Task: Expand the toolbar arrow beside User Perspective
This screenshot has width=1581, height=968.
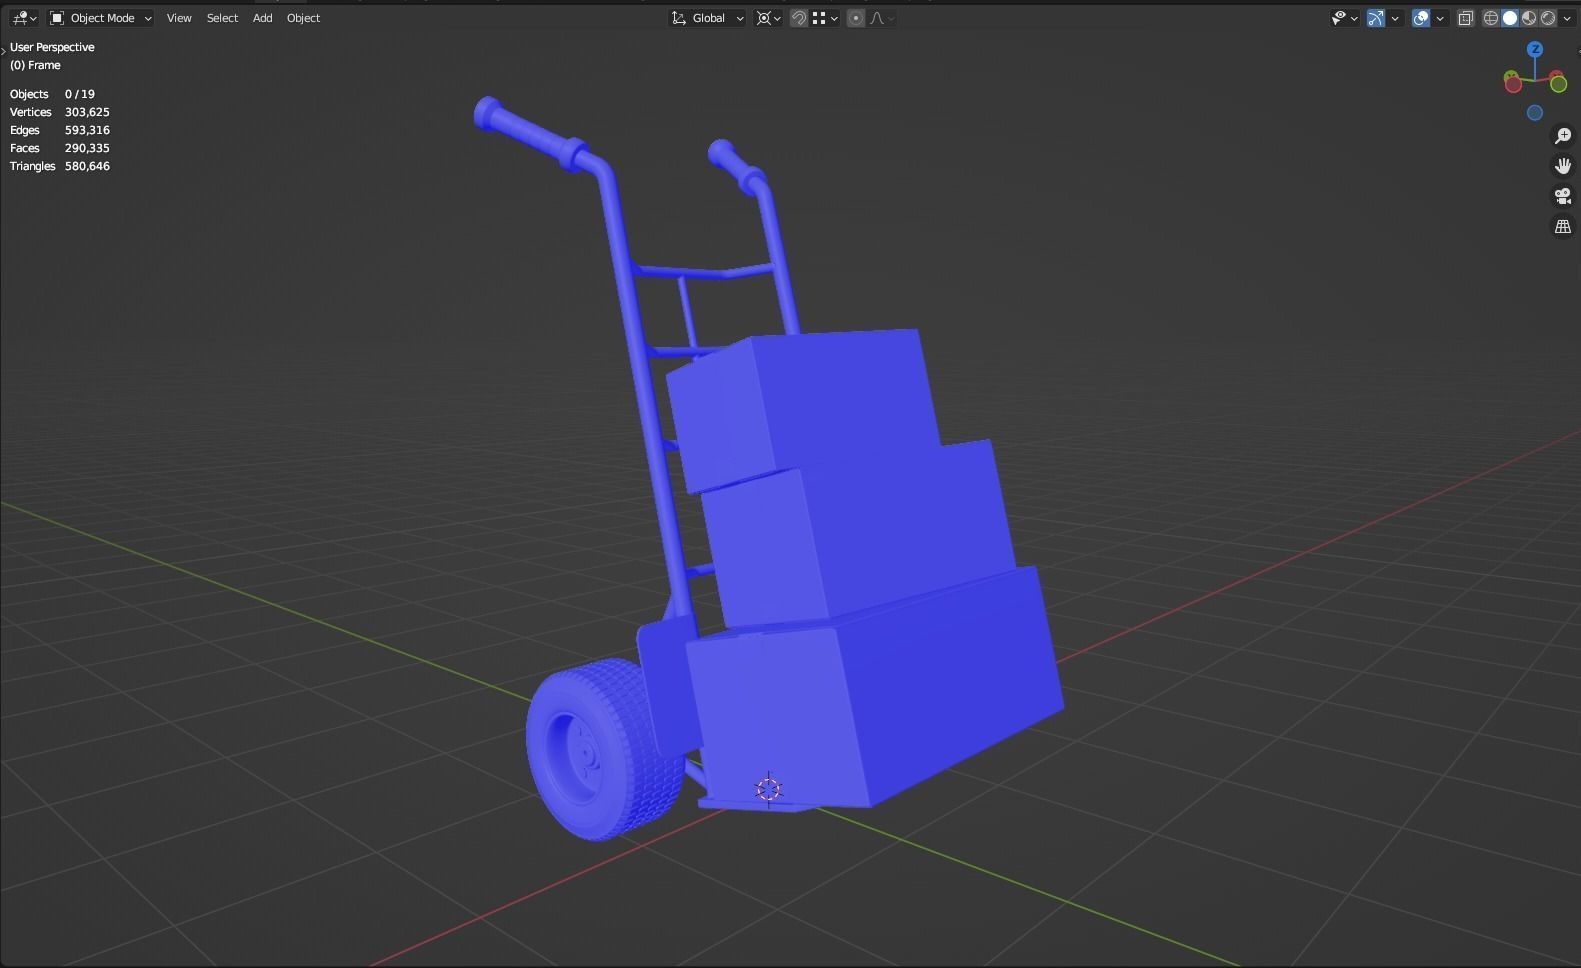Action: 3,49
